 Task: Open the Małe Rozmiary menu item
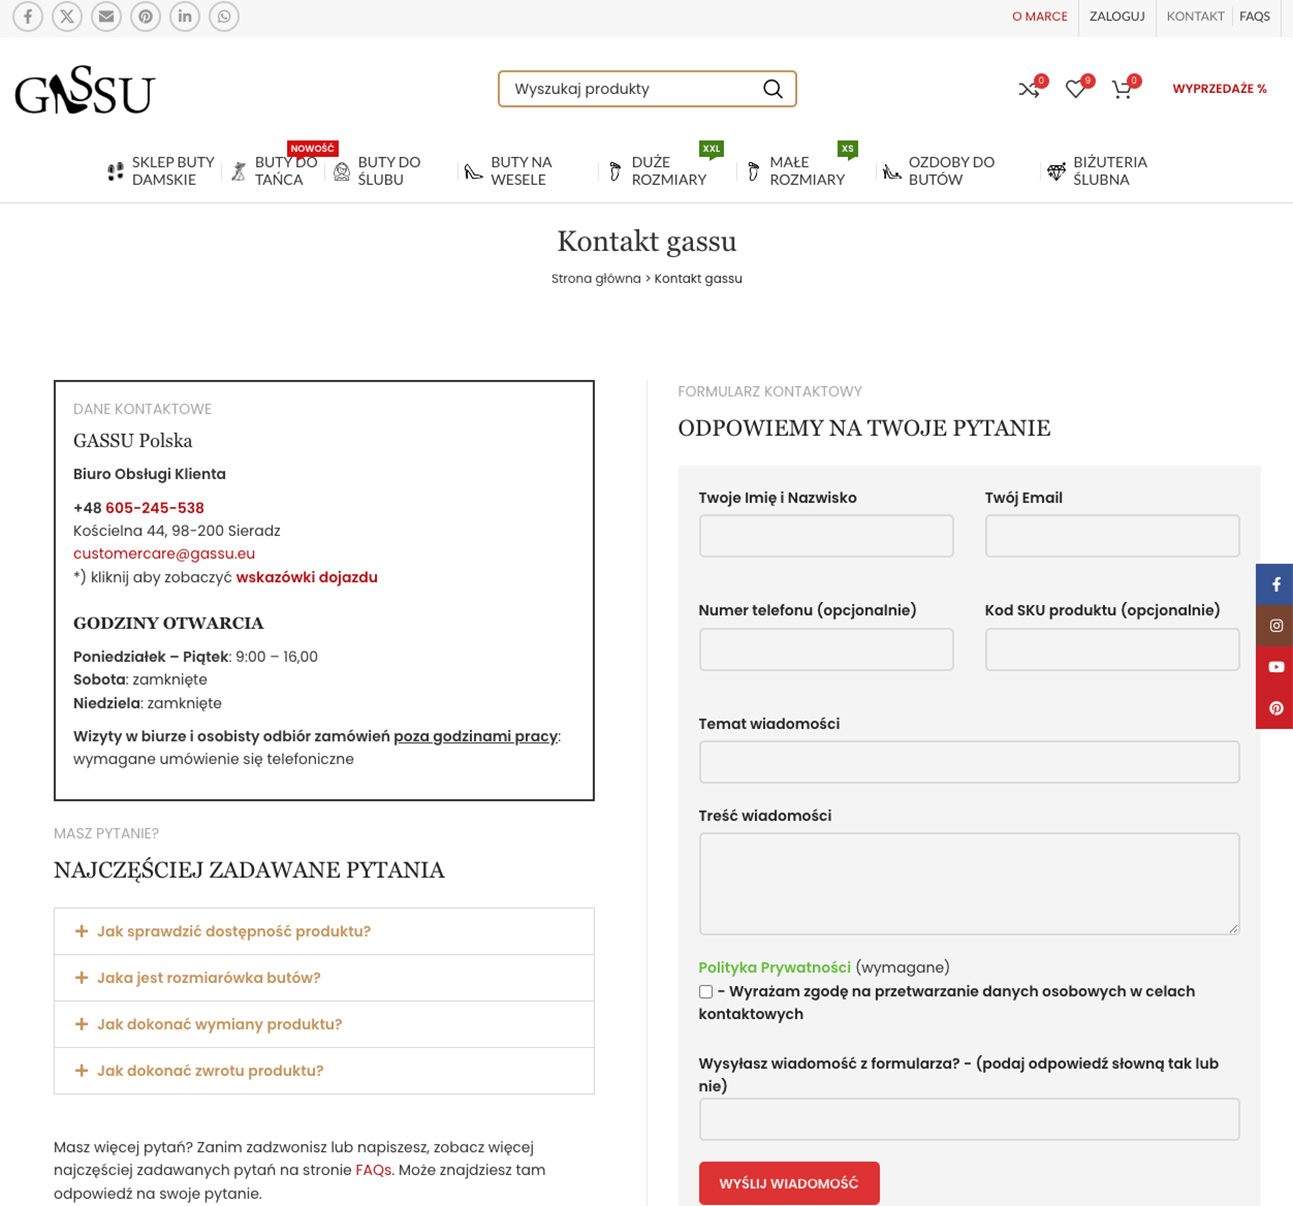tap(807, 171)
